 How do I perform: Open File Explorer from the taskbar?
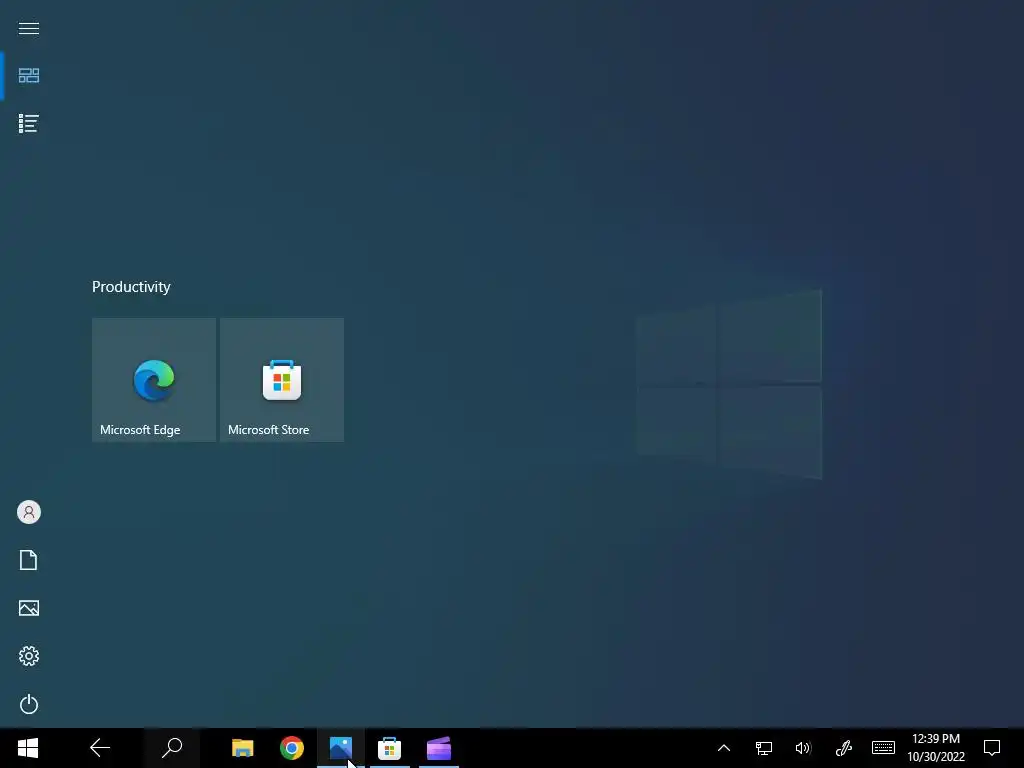coord(243,748)
